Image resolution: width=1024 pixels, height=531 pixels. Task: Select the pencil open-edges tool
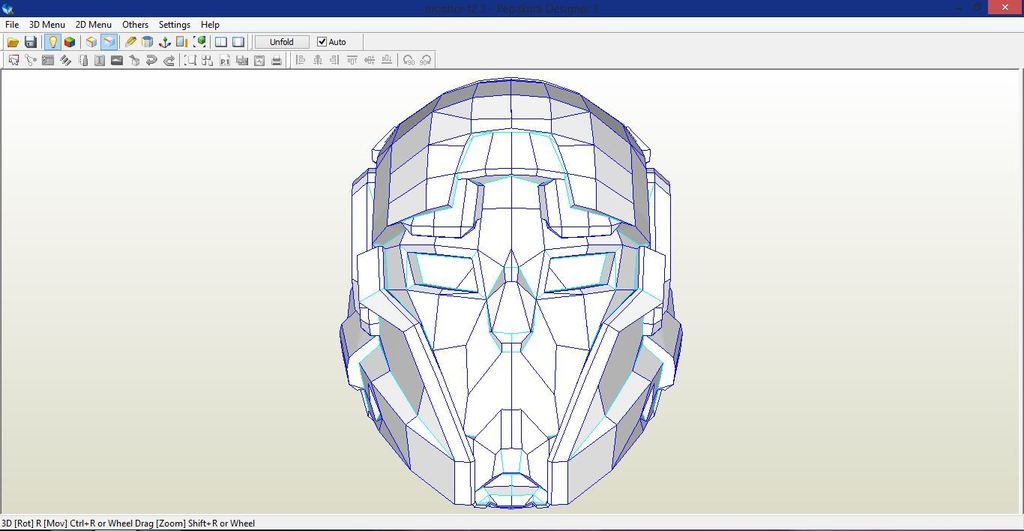[131, 42]
